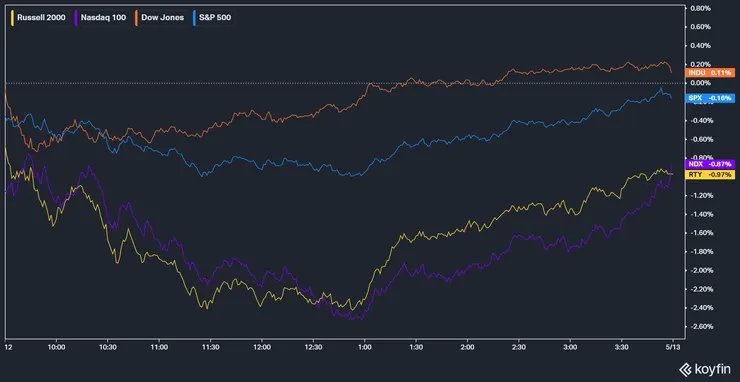Click the 11:00 time axis label

tap(159, 348)
